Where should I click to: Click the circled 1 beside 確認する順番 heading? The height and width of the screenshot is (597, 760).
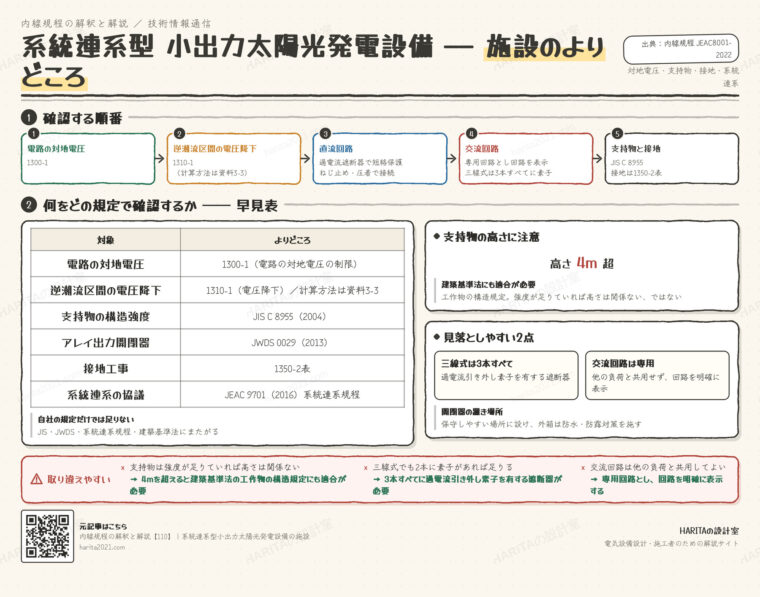(29, 117)
